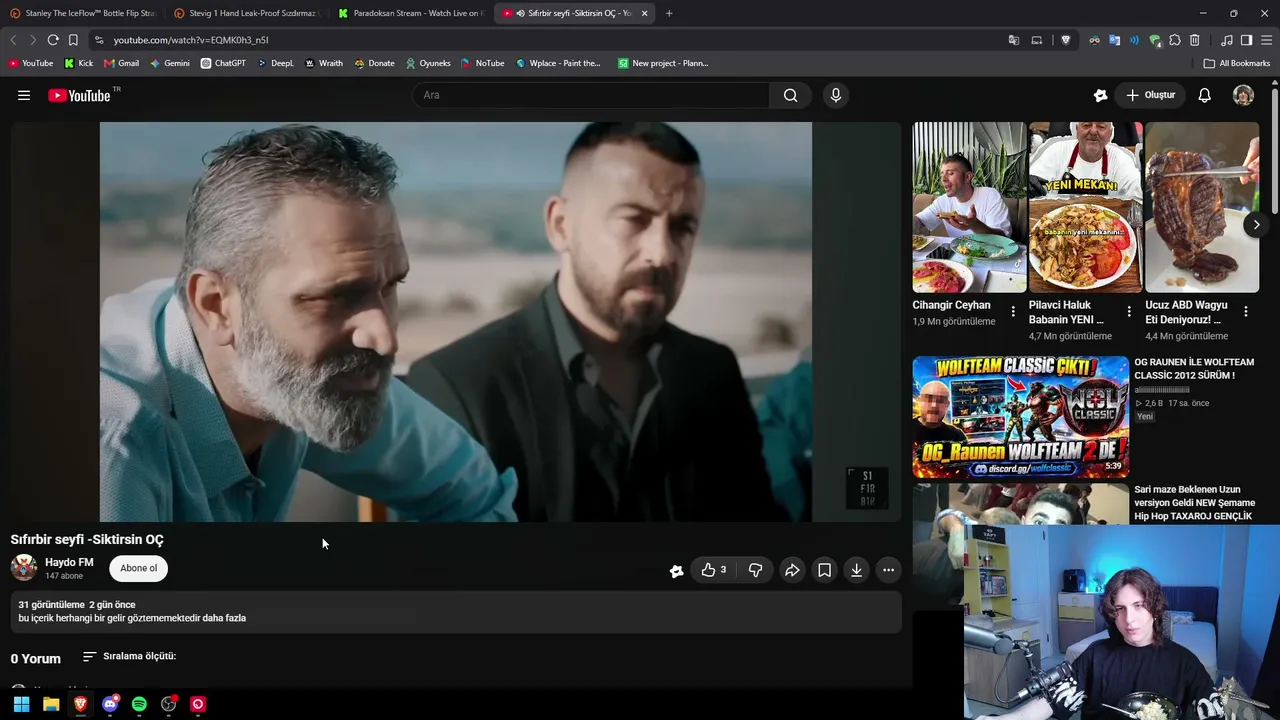The image size is (1280, 720).
Task: Open the Haydo FM channel name
Action: tap(69, 562)
